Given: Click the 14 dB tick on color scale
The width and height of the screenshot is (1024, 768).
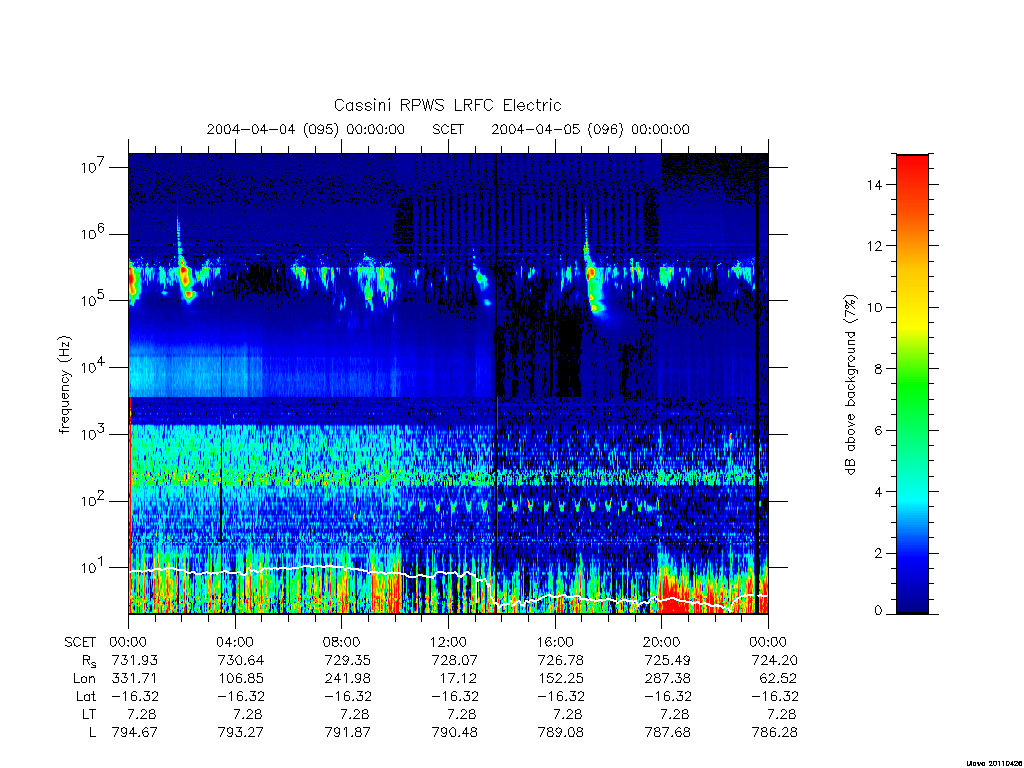Looking at the screenshot, I should [874, 185].
